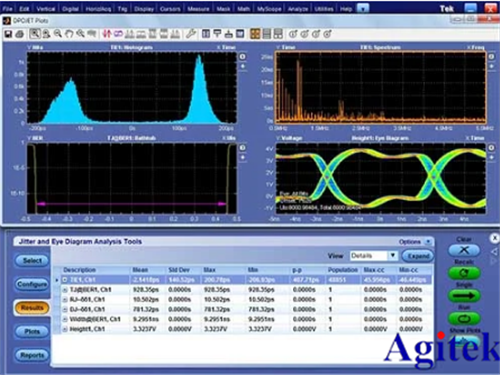
Task: Expand the TIE1, Ch1 result row
Action: [x=65, y=280]
